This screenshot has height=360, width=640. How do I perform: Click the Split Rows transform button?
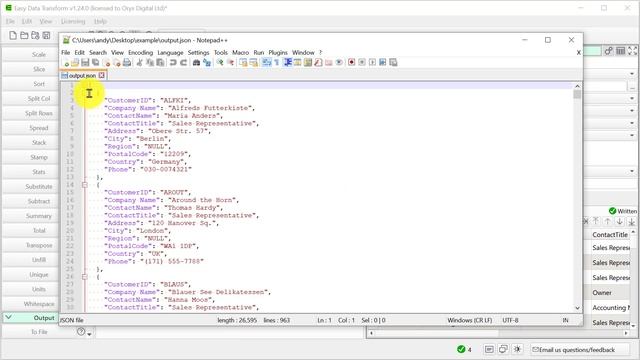click(39, 113)
